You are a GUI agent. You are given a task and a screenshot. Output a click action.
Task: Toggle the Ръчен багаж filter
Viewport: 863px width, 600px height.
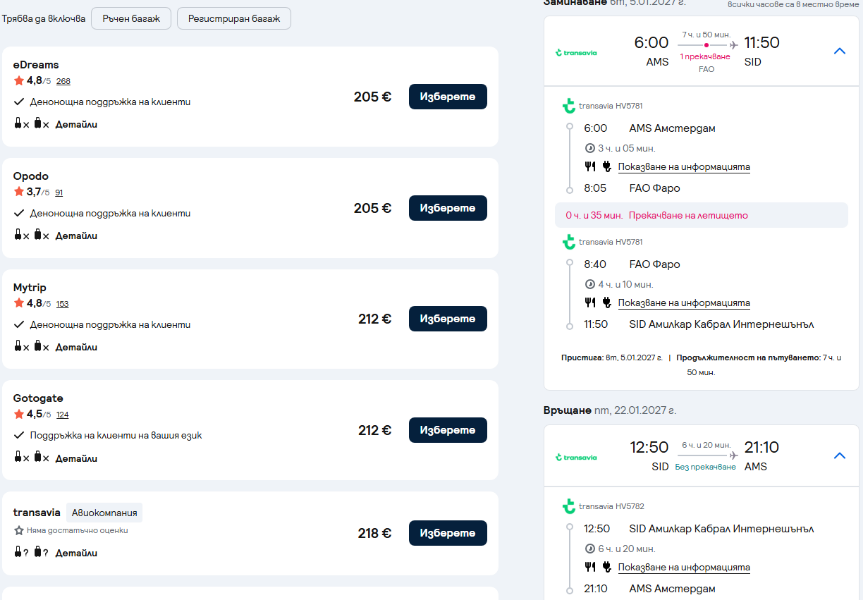[131, 19]
